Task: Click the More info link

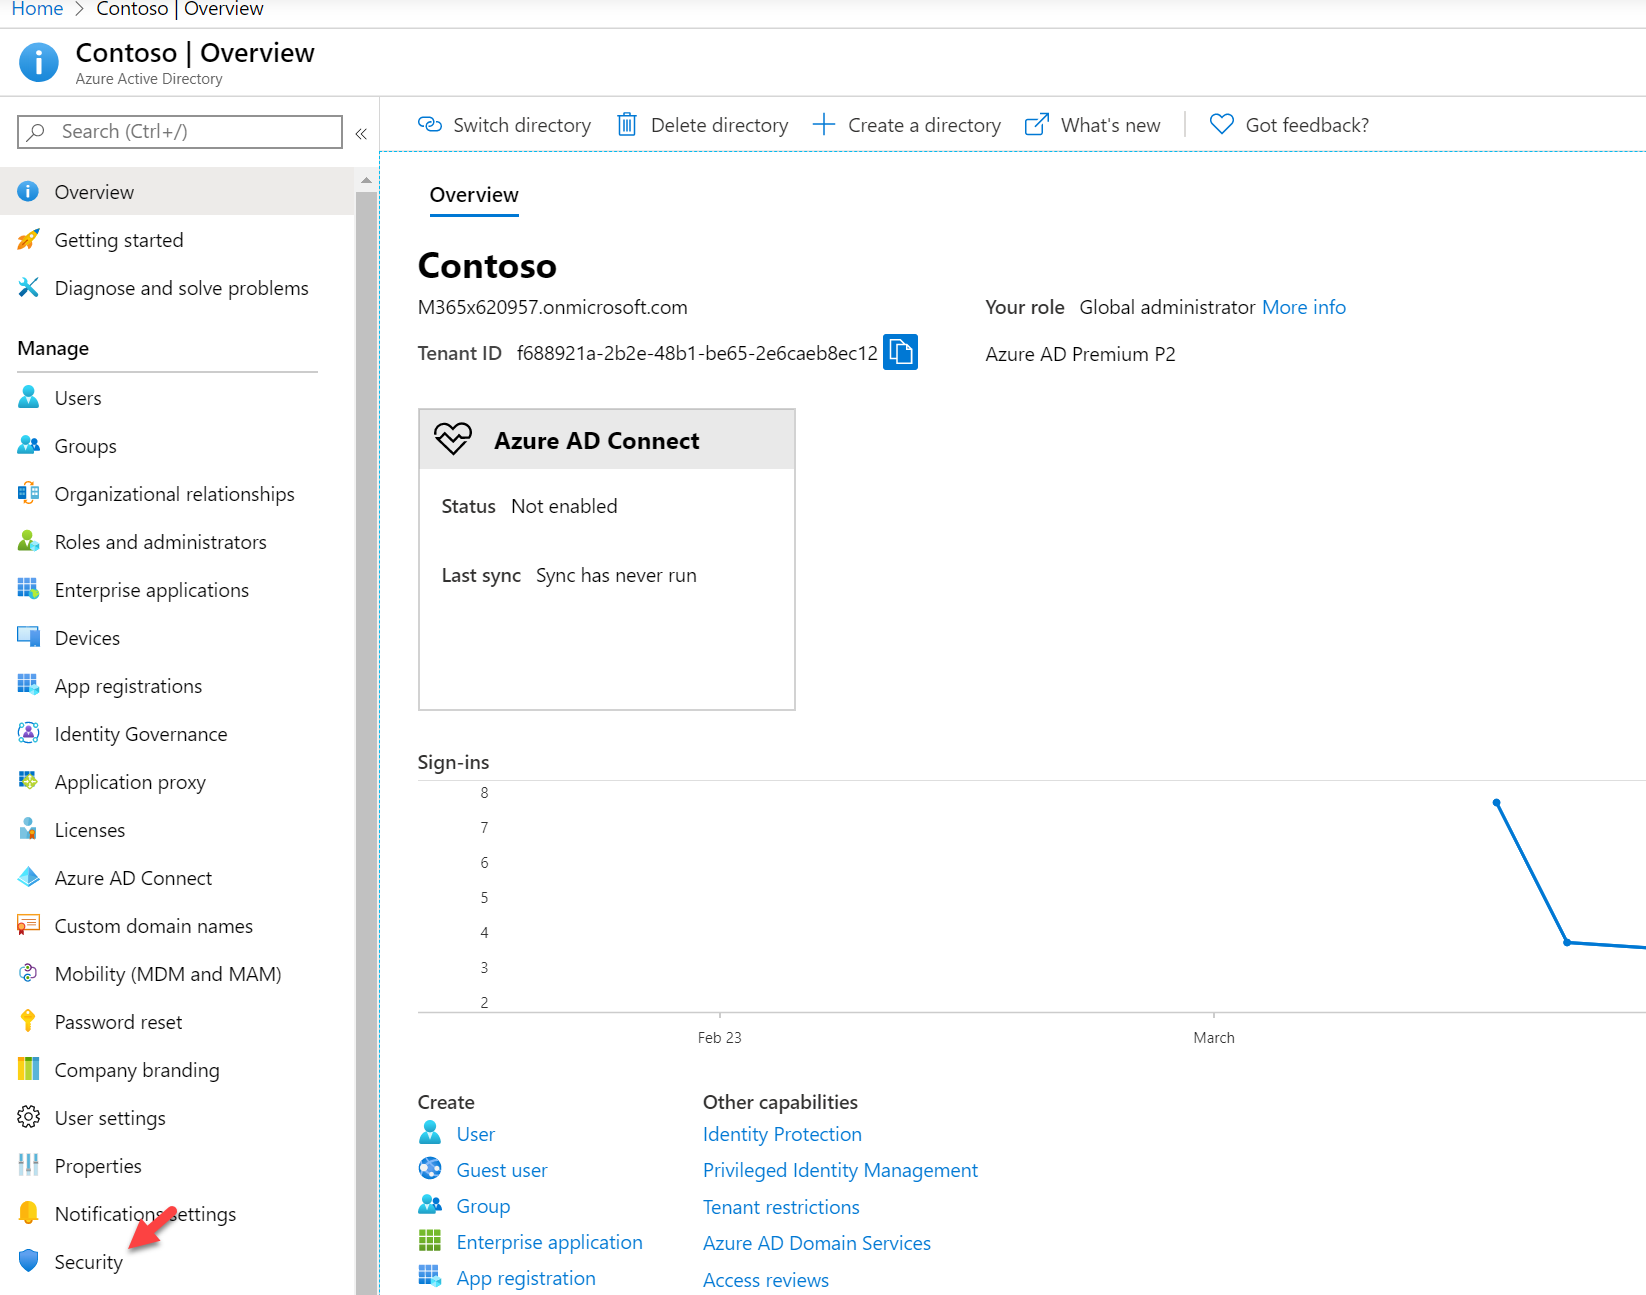Action: tap(1304, 307)
